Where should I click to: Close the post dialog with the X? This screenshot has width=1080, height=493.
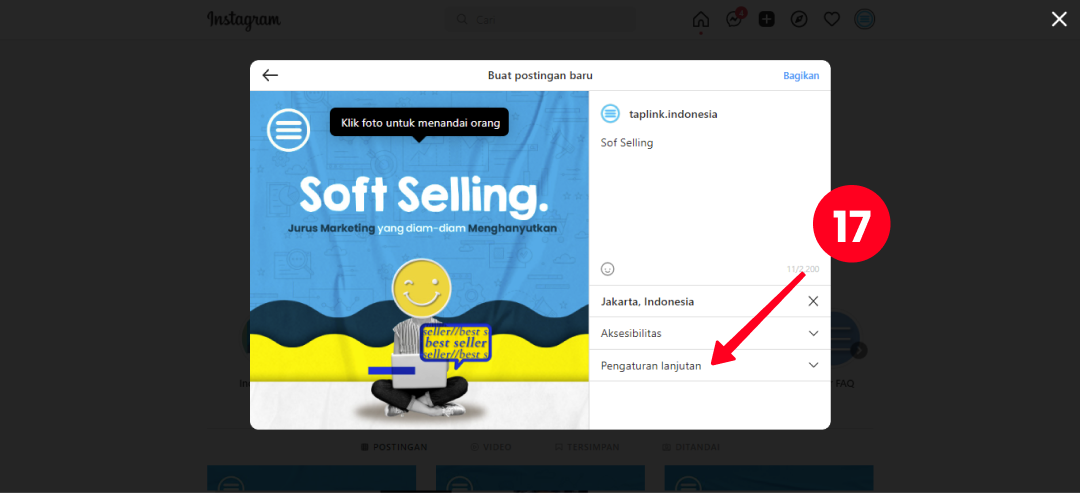tap(1059, 19)
